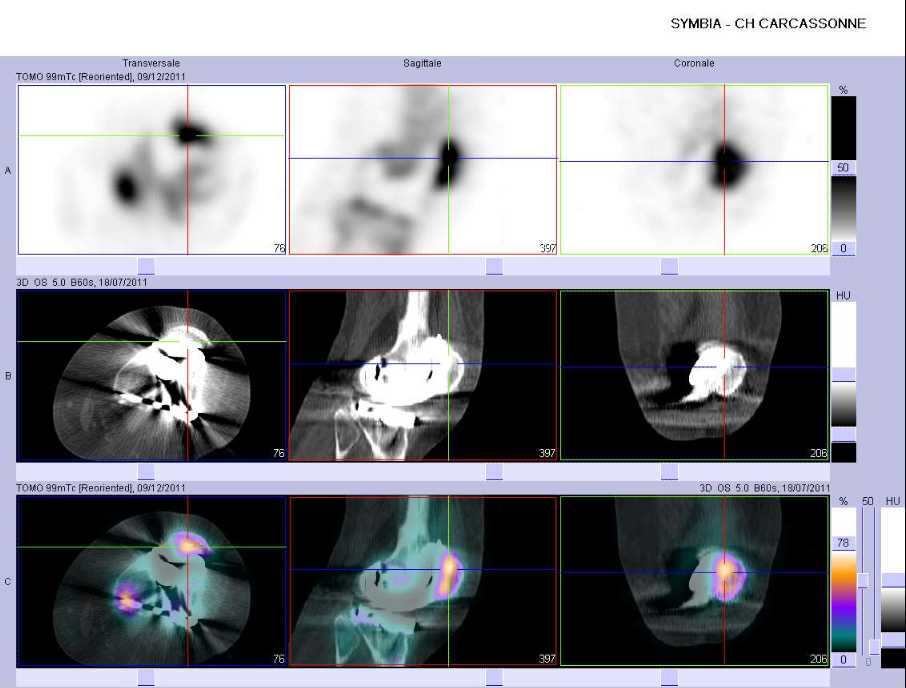Click the lower HU window handle in row C
Image resolution: width=906 pixels, height=688 pixels.
893,640
